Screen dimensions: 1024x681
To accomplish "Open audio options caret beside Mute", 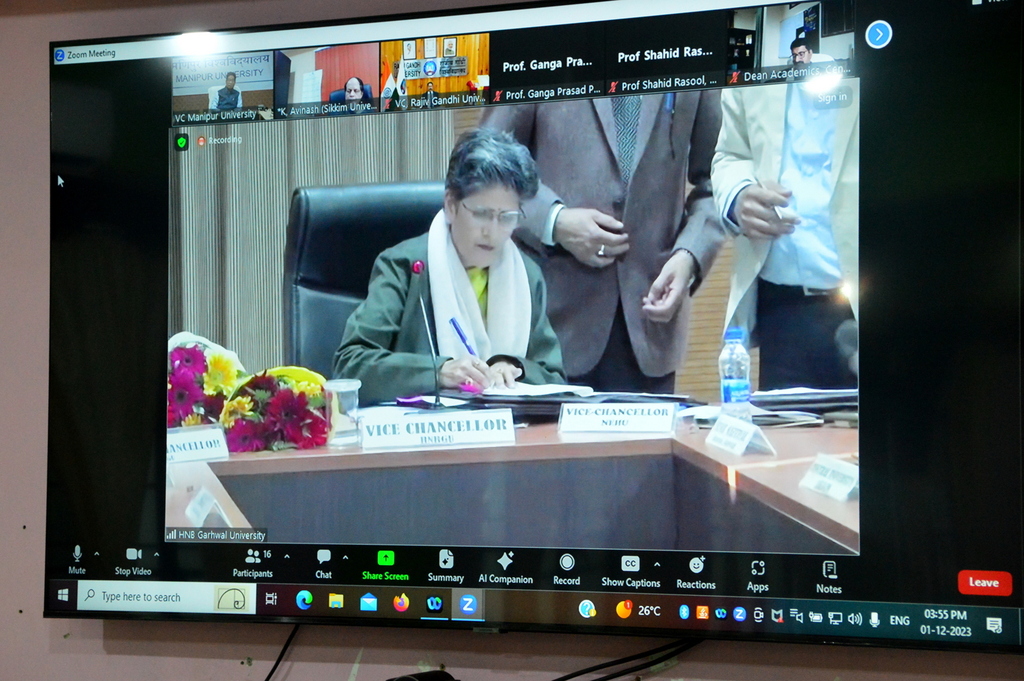I will tap(97, 554).
